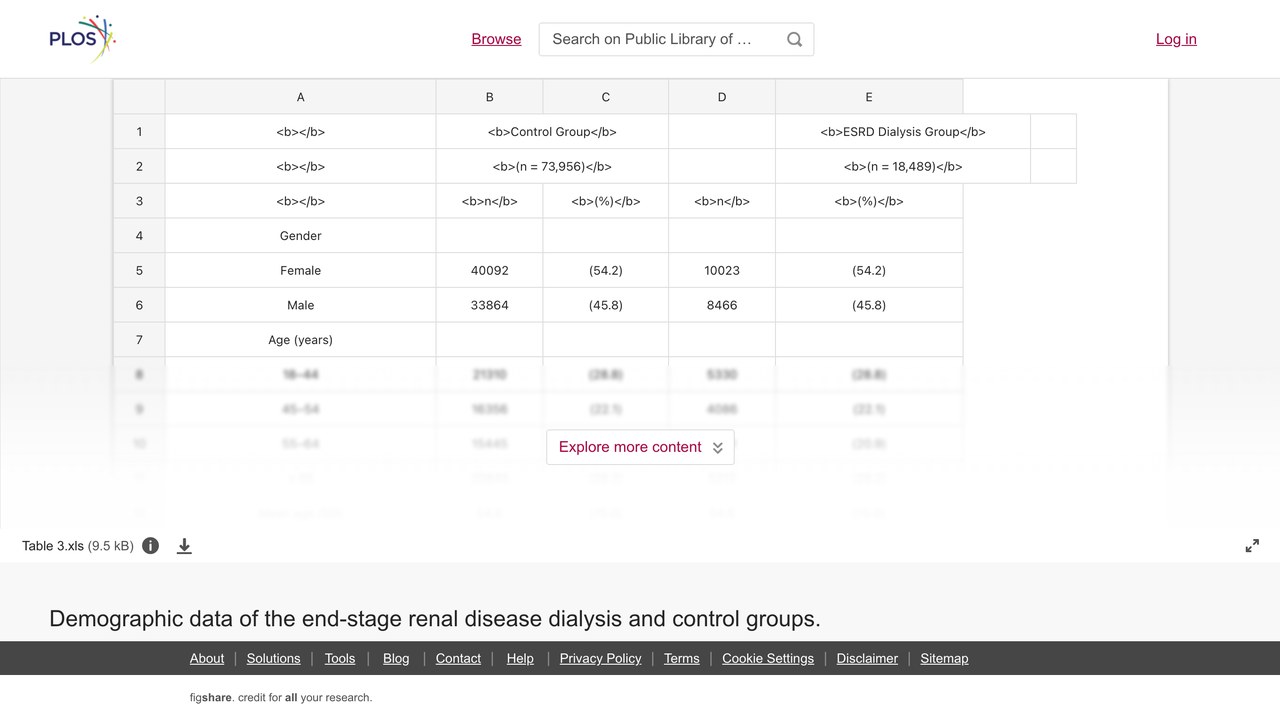Open the Solutions footer link
The width and height of the screenshot is (1280, 720).
tap(274, 658)
